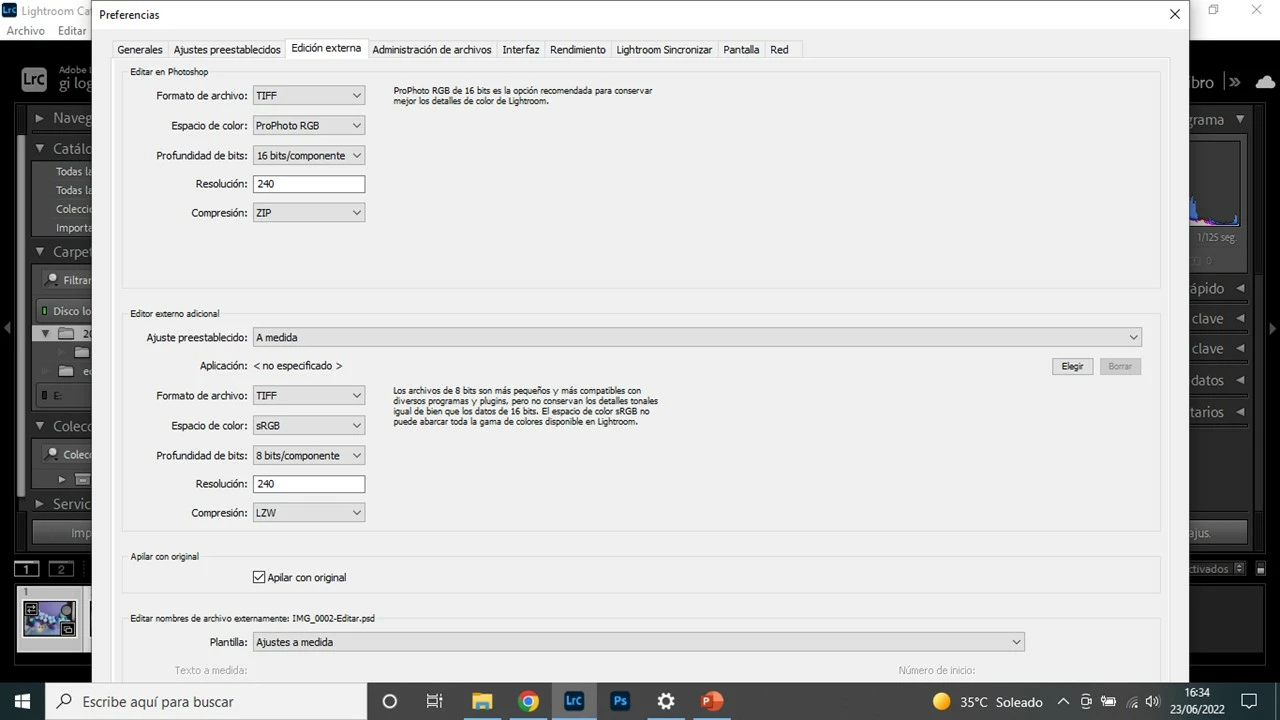1280x720 pixels.
Task: Click weather 35°C Soleado widget
Action: [x=987, y=702]
